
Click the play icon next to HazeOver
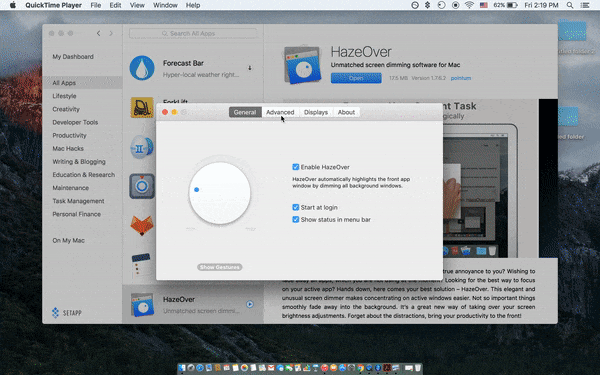(249, 304)
